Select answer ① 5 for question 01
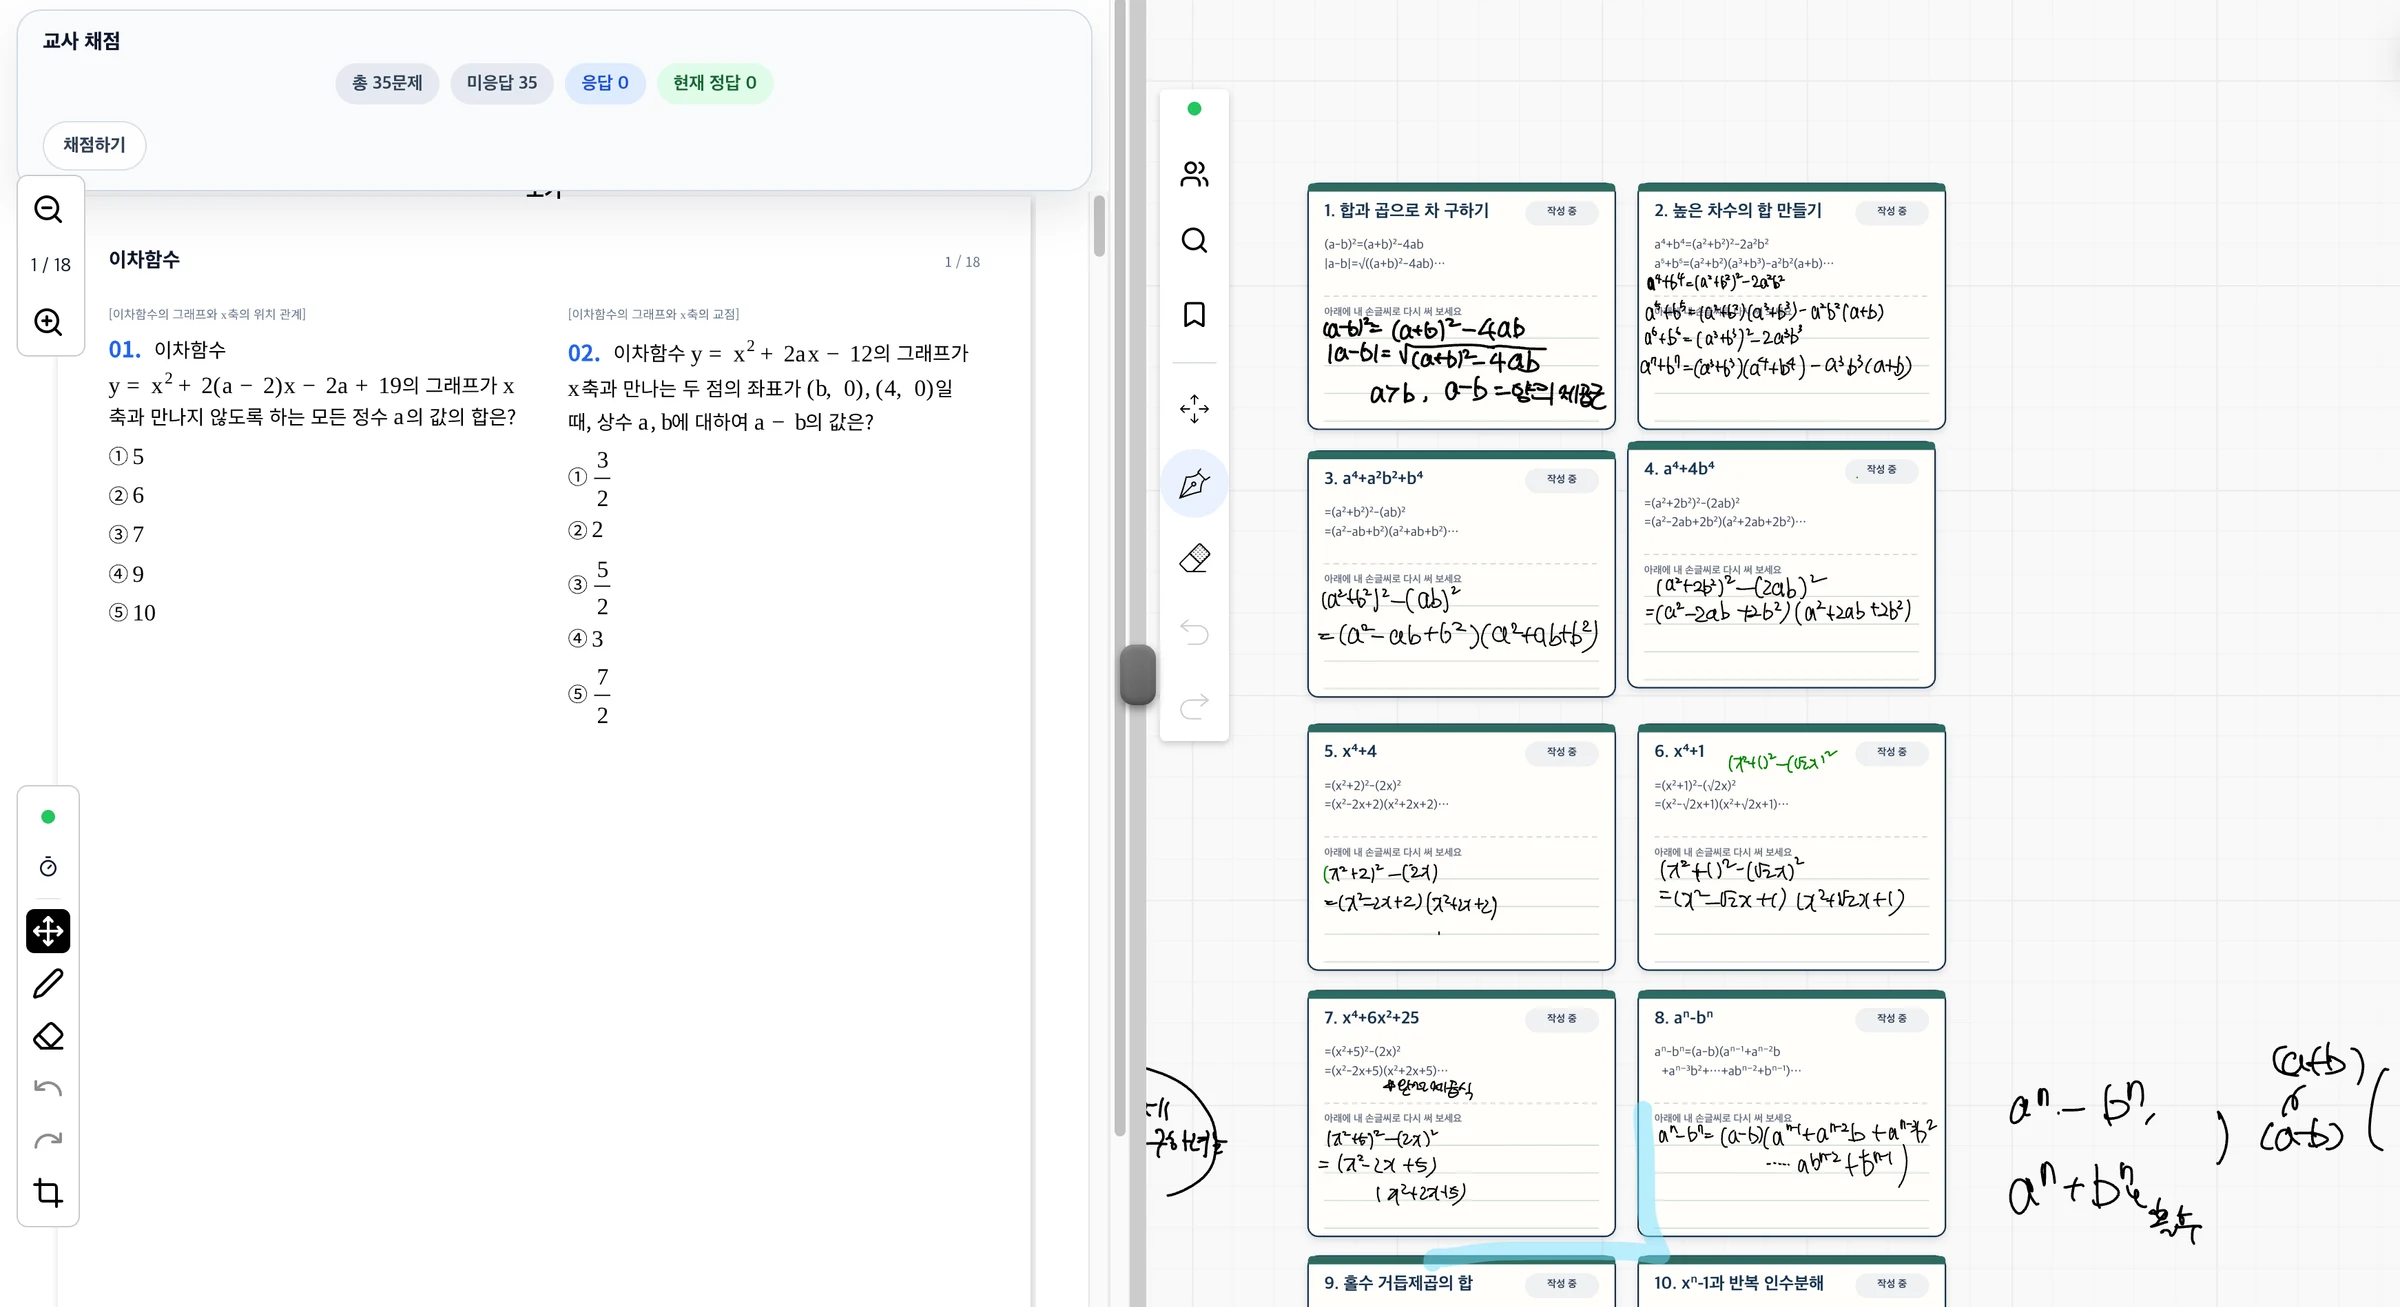 [127, 457]
